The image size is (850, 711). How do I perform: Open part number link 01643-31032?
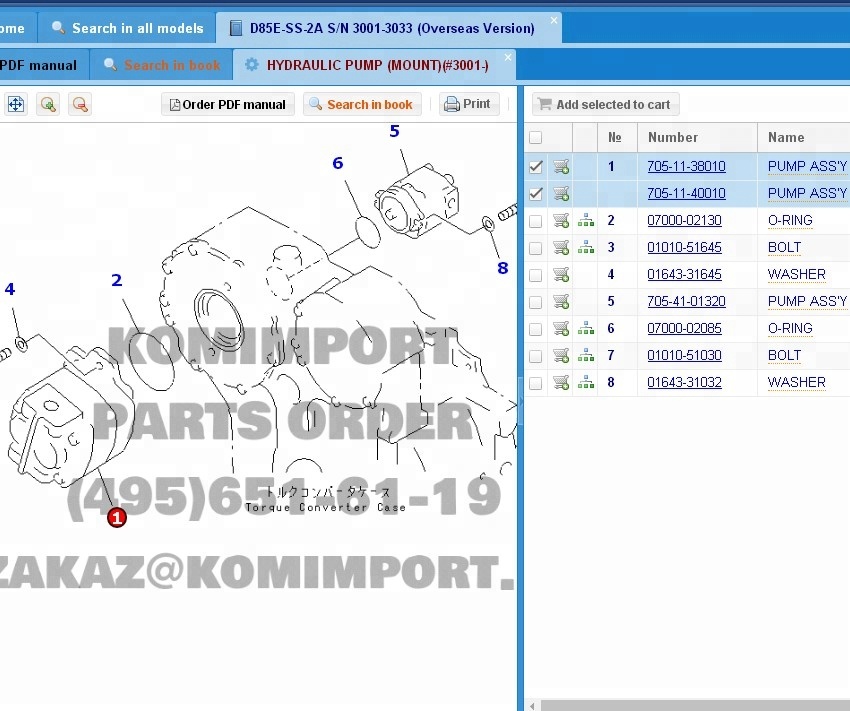pyautogui.click(x=684, y=383)
